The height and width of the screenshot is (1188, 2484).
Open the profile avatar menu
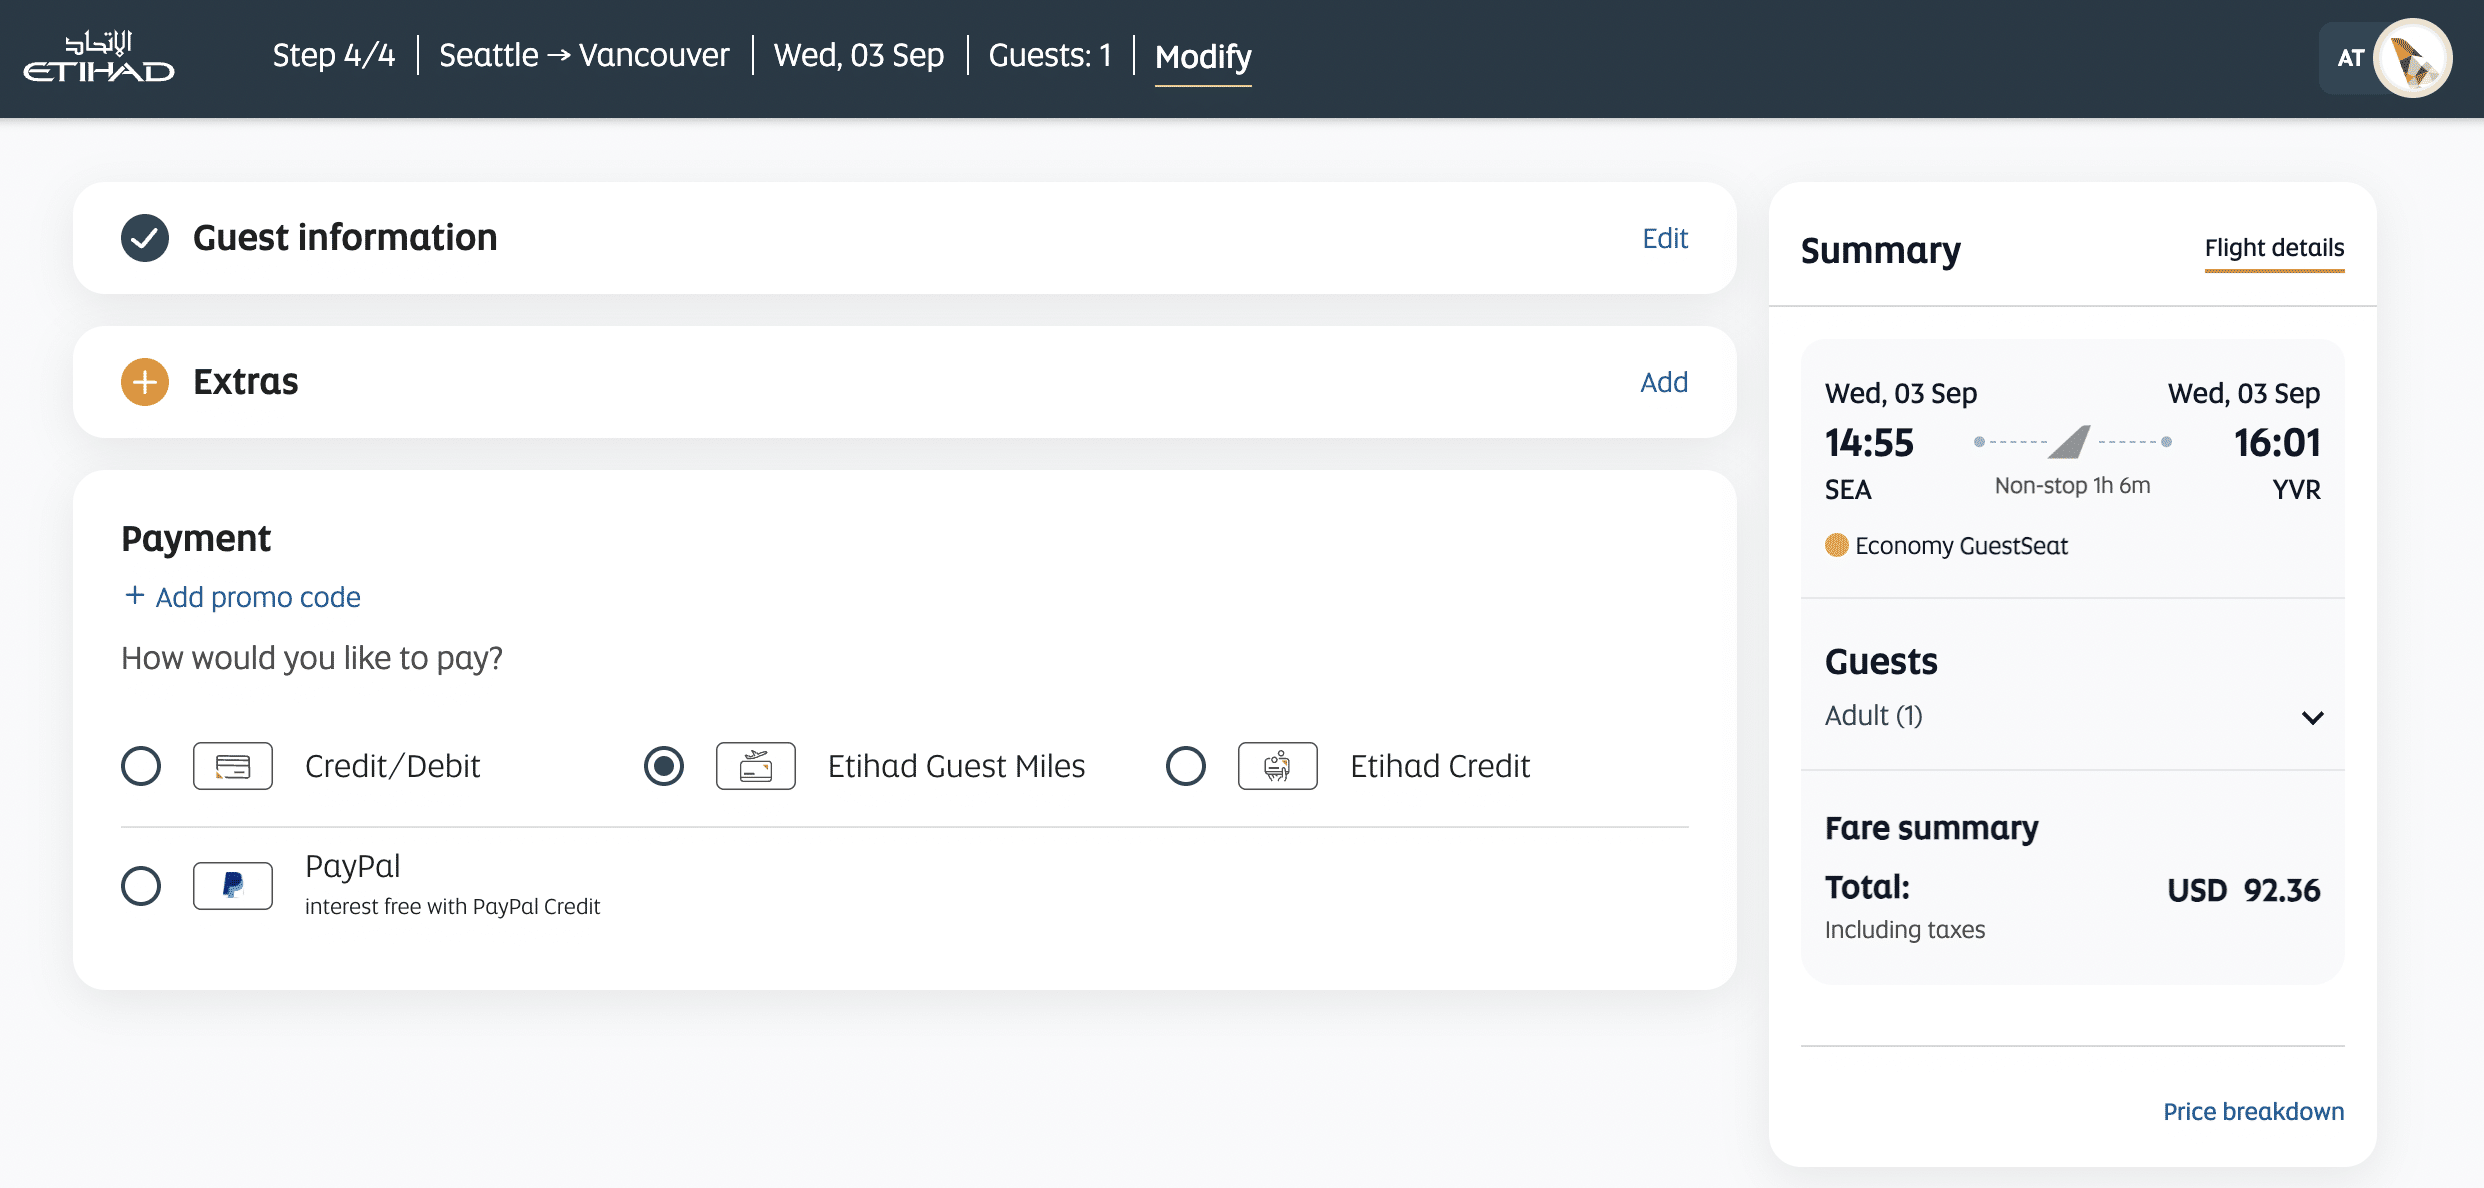click(2411, 58)
